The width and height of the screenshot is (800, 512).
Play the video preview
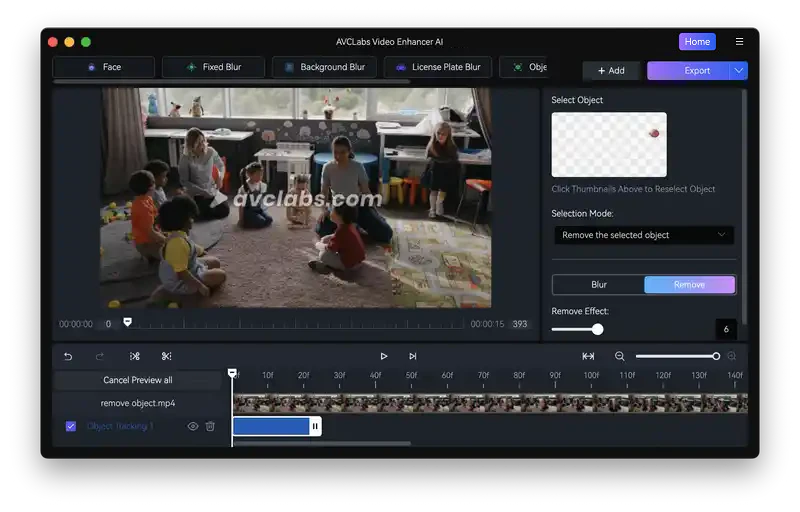tap(384, 356)
